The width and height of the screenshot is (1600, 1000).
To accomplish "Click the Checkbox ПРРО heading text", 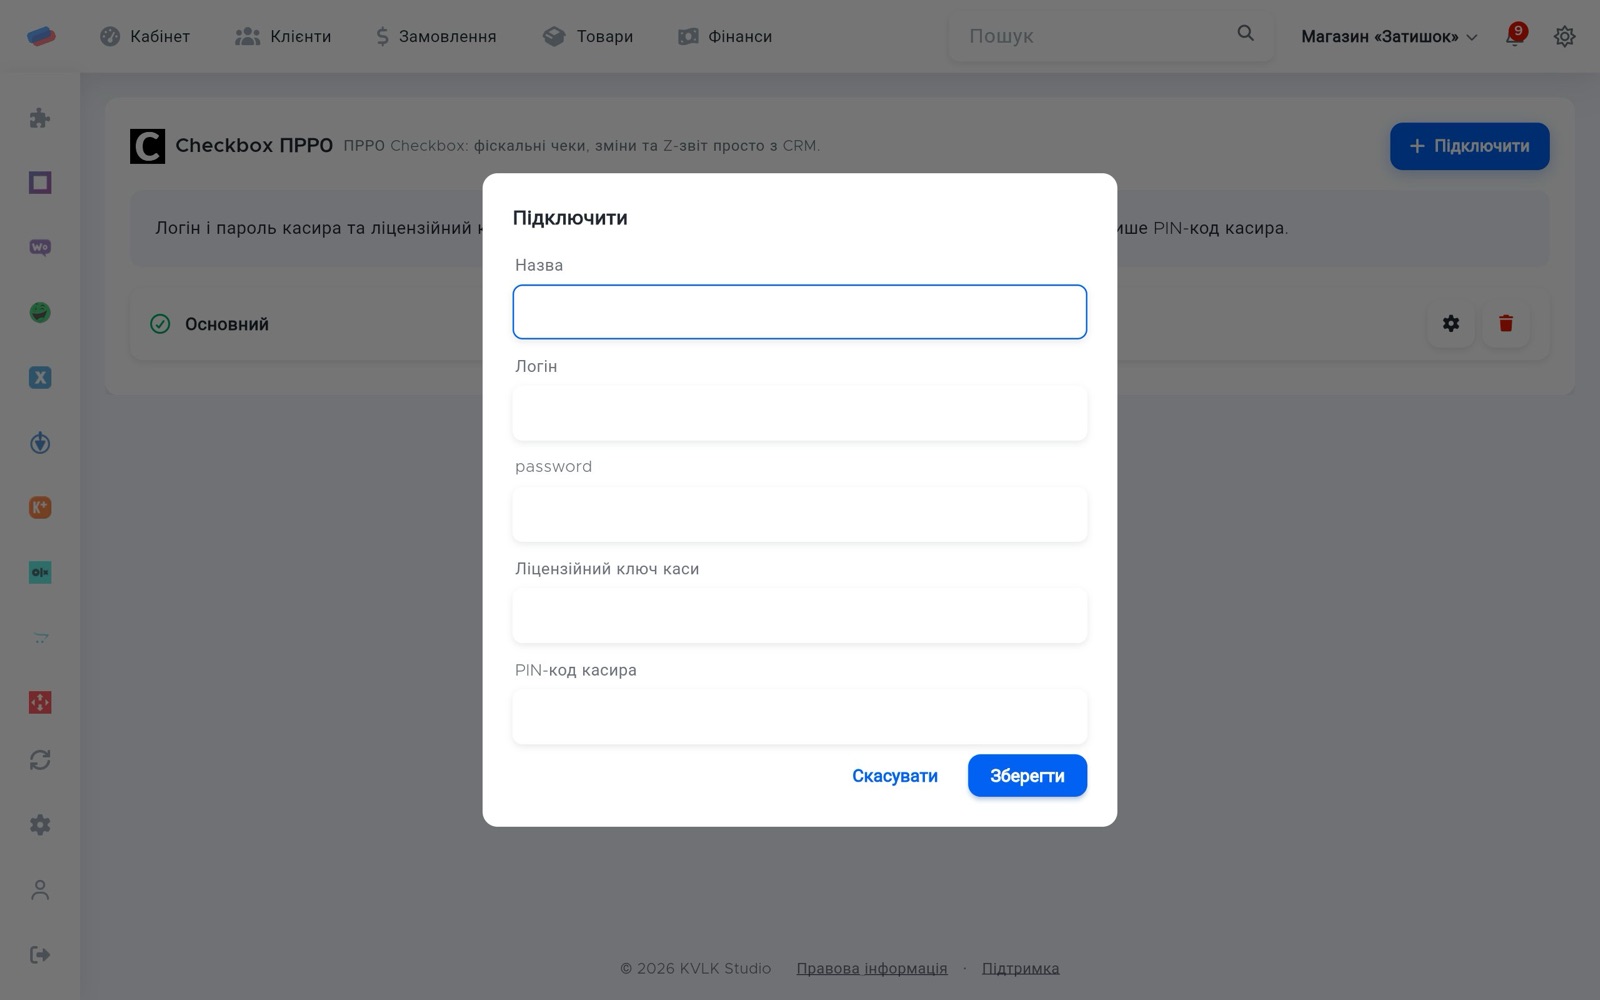I will pyautogui.click(x=254, y=146).
